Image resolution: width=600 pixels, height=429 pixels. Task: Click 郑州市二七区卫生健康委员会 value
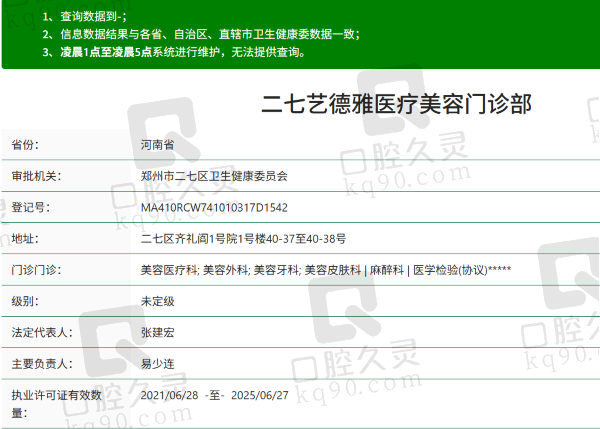pyautogui.click(x=214, y=176)
